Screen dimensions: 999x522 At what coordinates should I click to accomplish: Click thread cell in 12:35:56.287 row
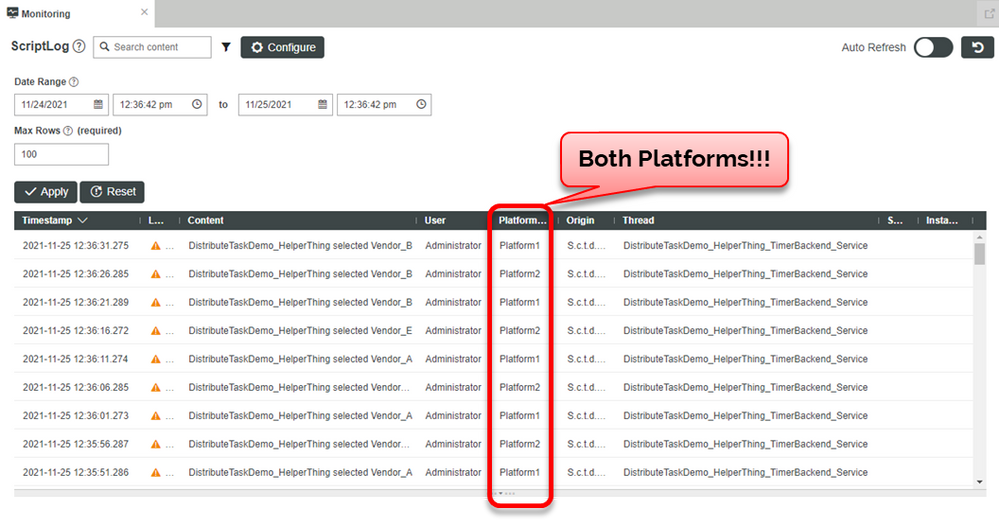coord(745,444)
